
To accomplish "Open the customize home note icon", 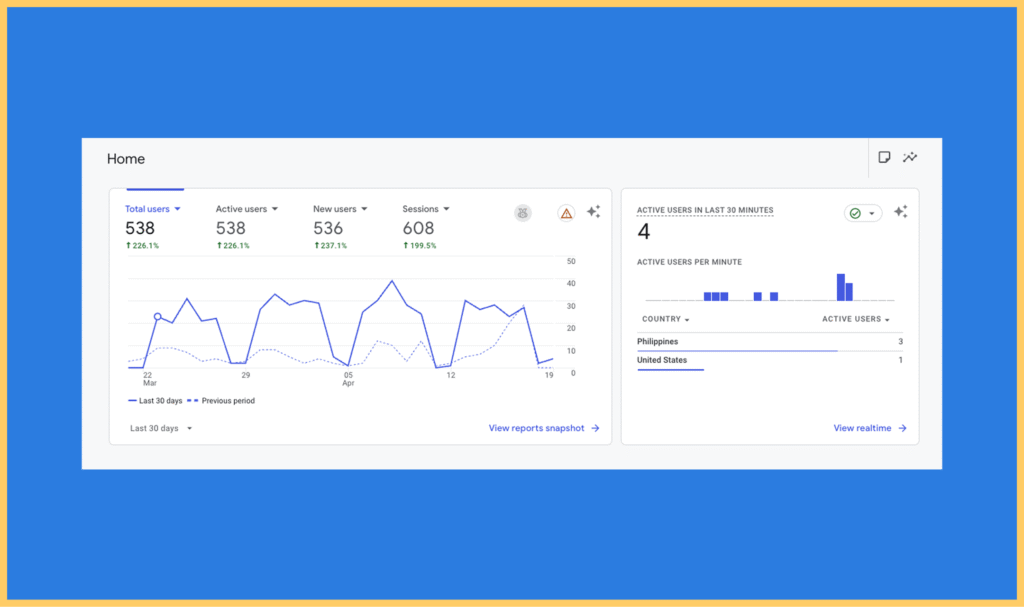I will pos(884,157).
